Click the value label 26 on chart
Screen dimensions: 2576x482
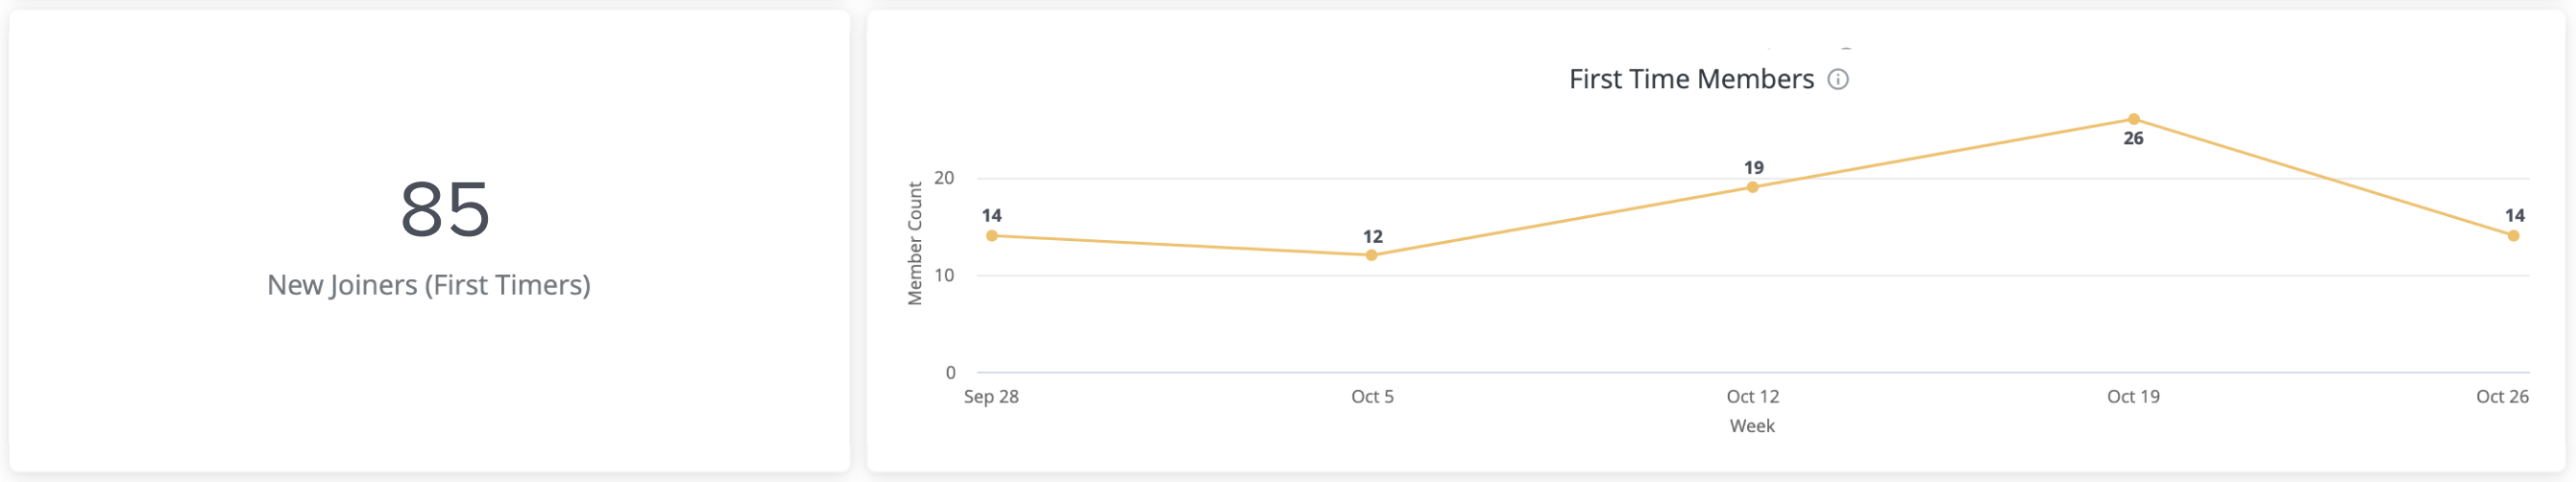[2134, 139]
